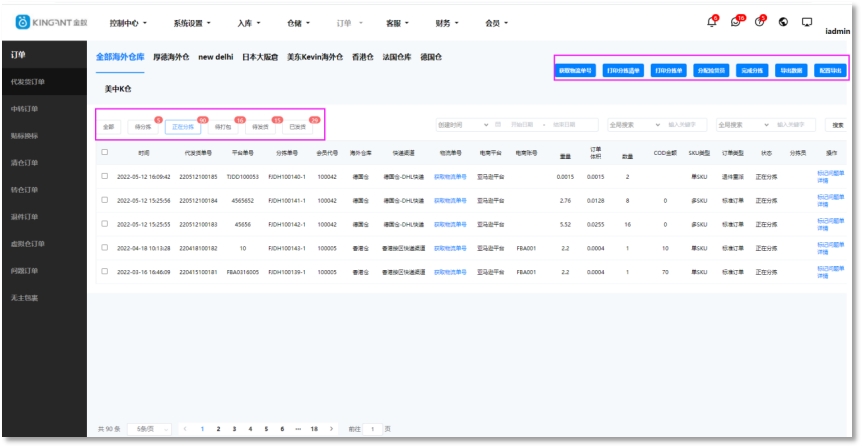Switch to the 日本大阪仓 warehouse tab

point(260,57)
